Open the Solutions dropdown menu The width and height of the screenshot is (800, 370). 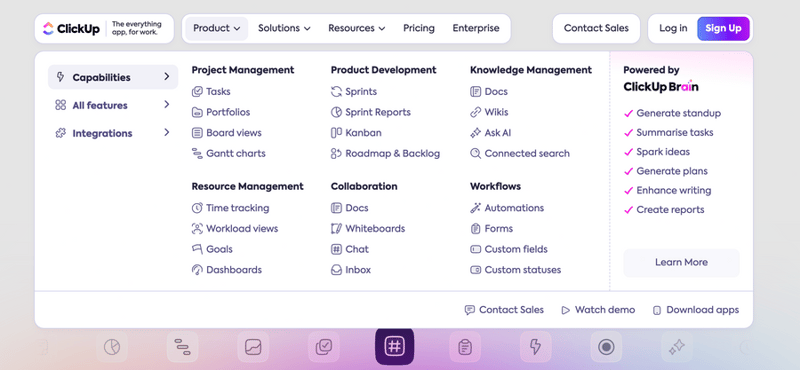[x=284, y=29]
